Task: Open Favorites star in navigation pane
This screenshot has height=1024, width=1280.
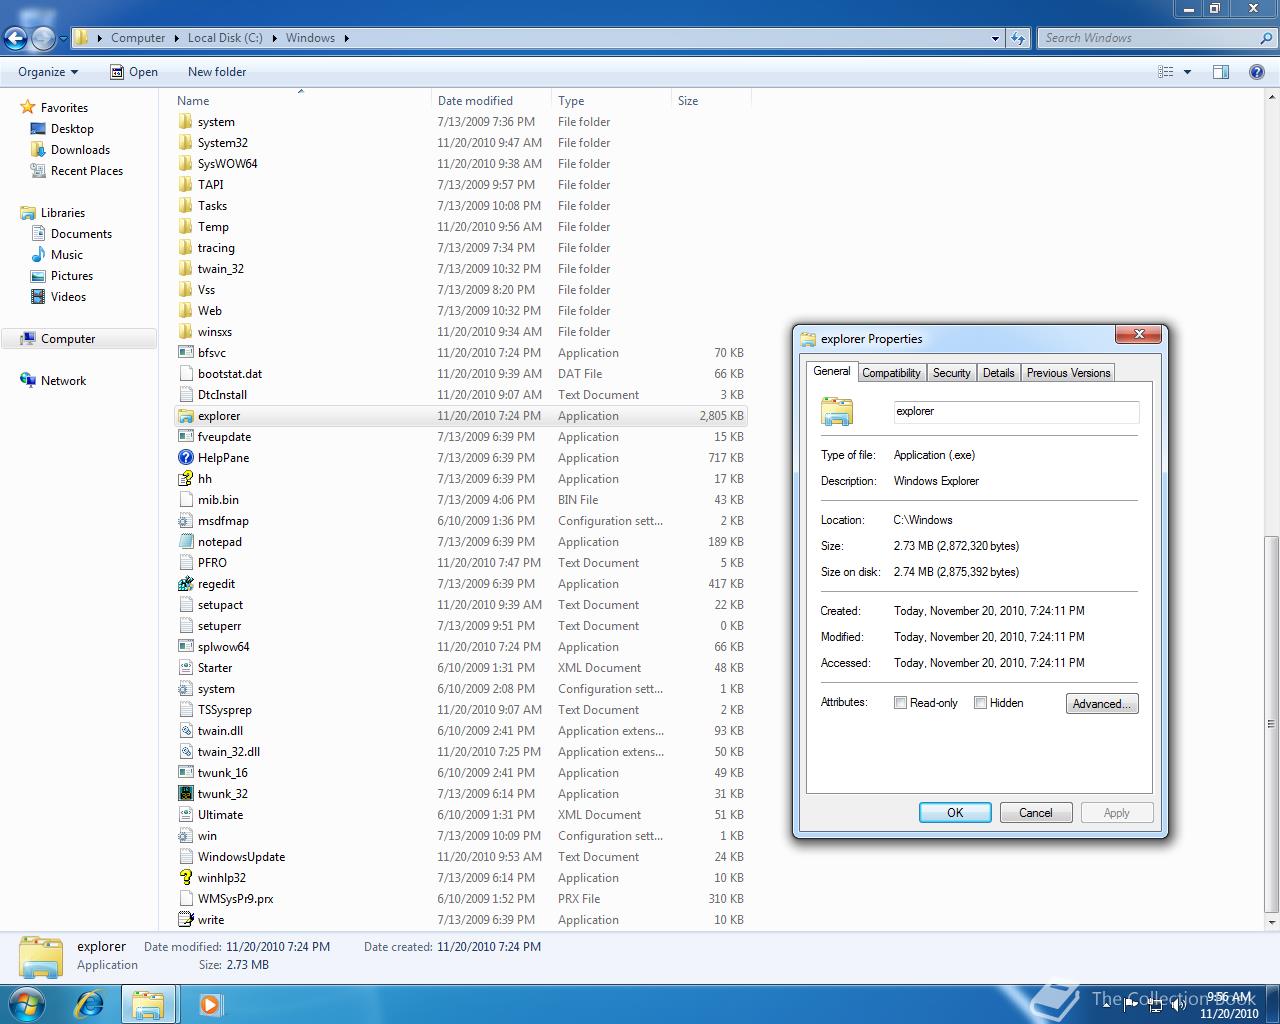Action: tap(28, 107)
